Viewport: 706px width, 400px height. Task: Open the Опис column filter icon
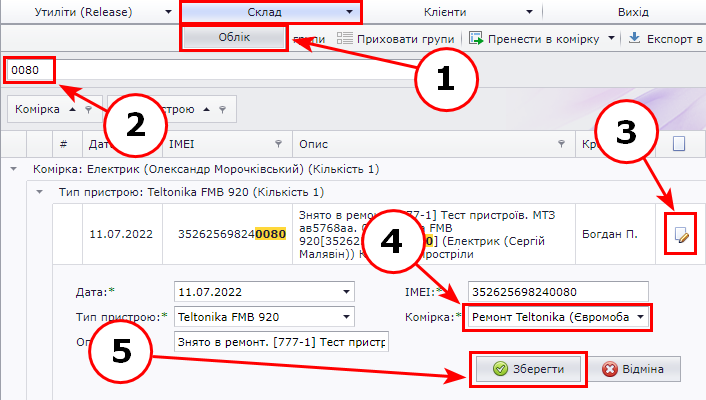pos(561,144)
